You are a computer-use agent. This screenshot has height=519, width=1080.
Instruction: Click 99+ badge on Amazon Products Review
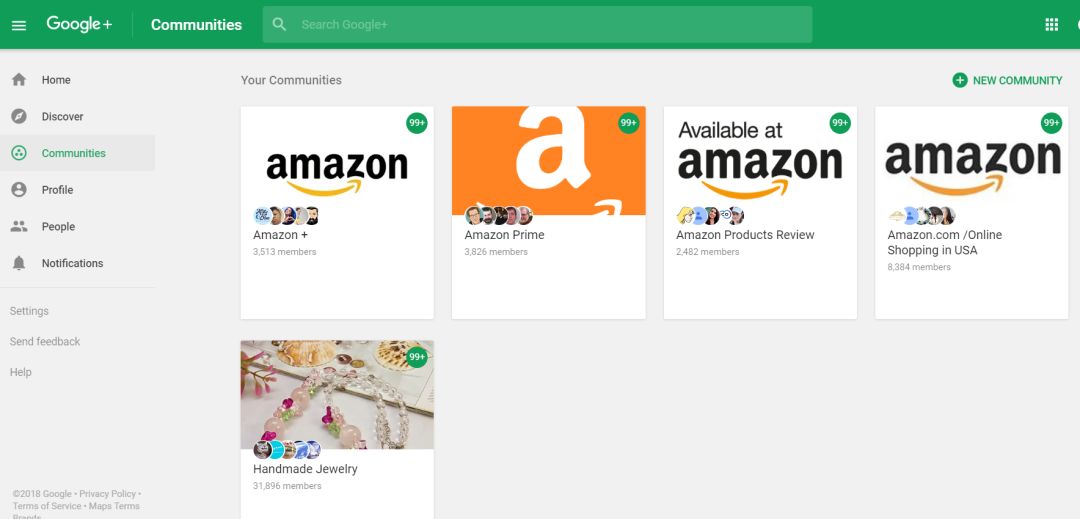tap(840, 123)
